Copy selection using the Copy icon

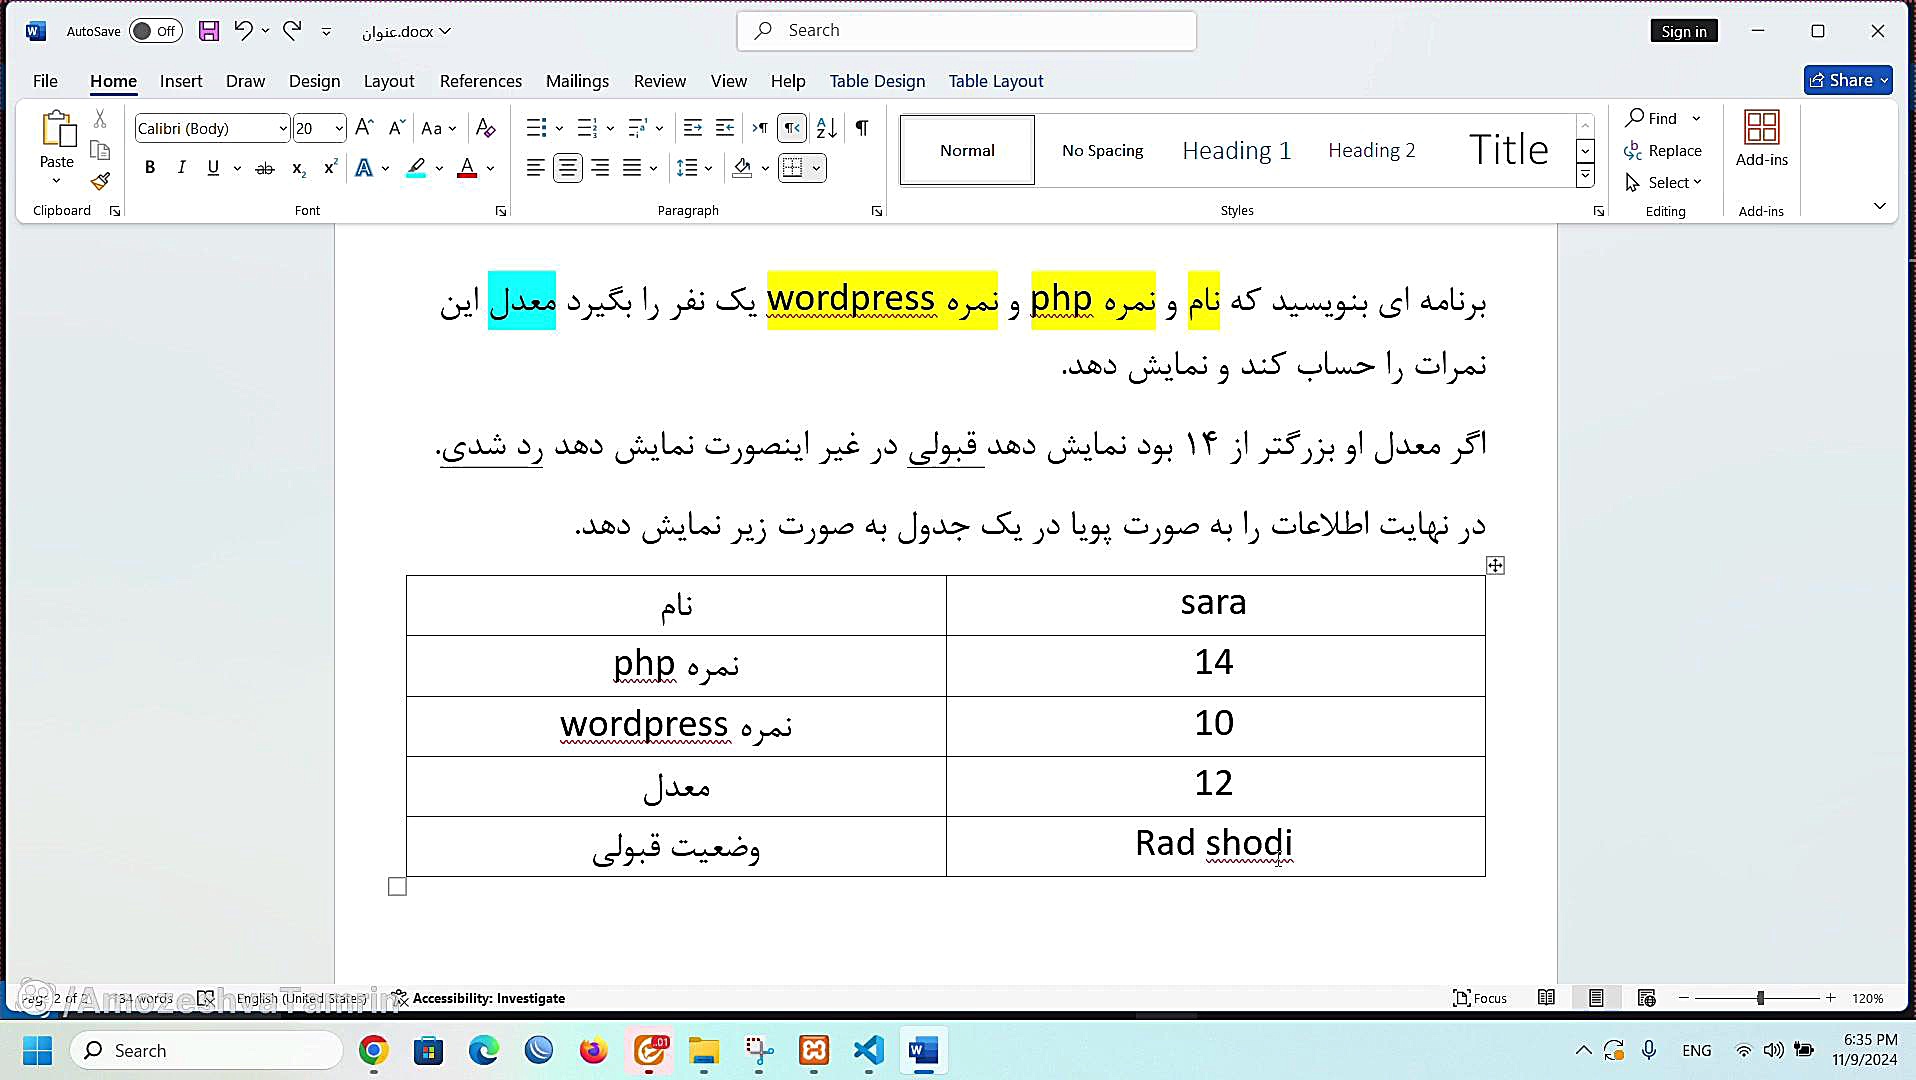[100, 150]
